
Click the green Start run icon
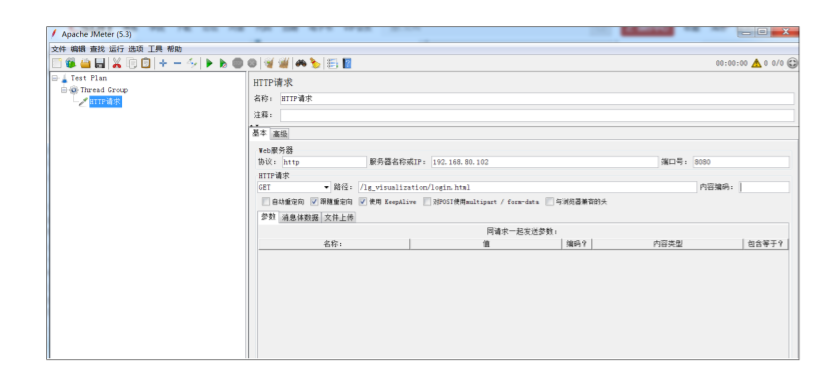tap(209, 63)
